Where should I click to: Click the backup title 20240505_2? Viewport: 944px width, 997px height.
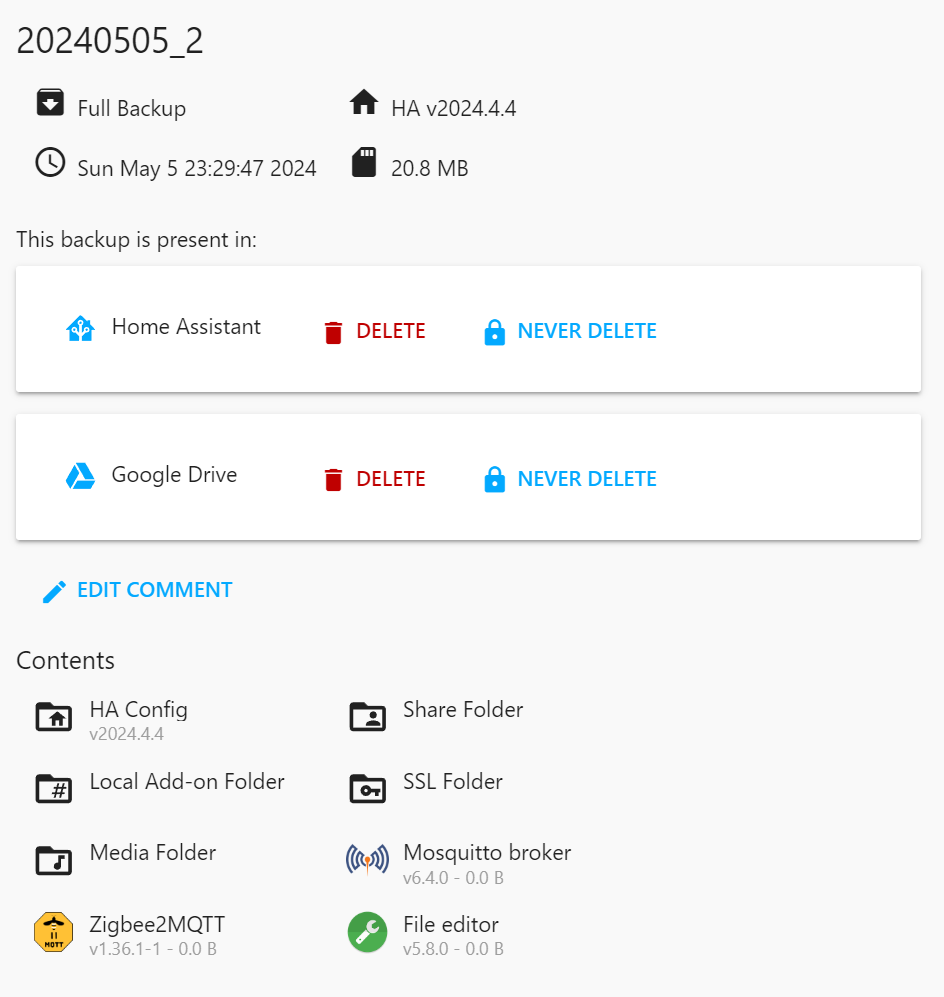[109, 41]
